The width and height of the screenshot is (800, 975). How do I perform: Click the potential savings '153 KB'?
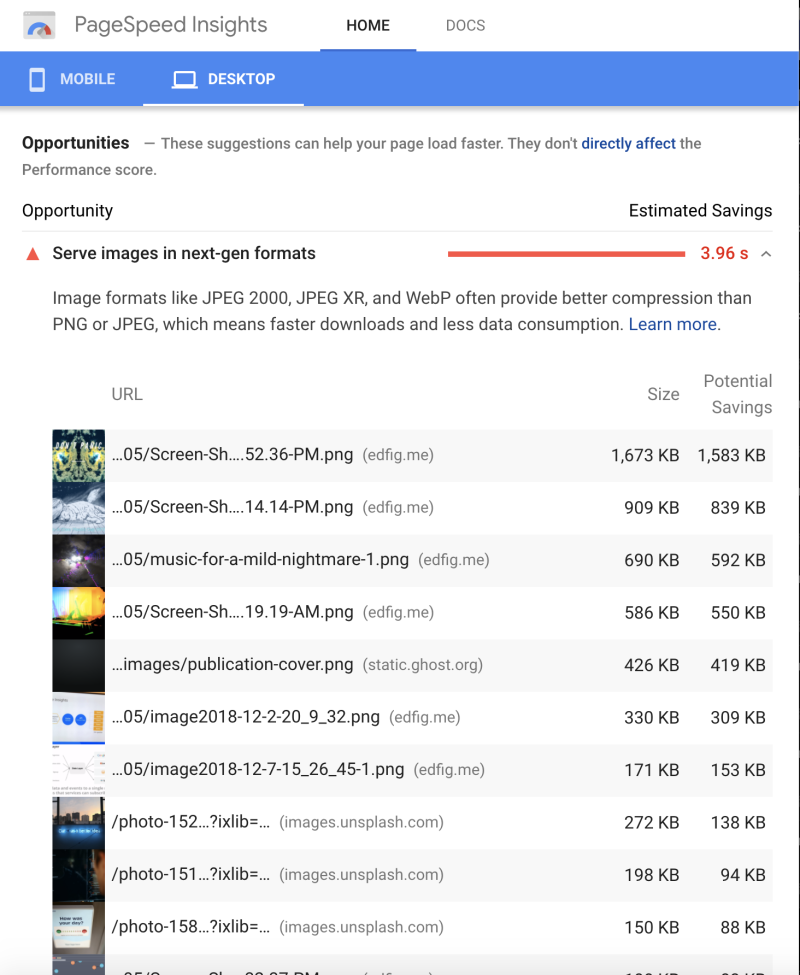pos(738,770)
